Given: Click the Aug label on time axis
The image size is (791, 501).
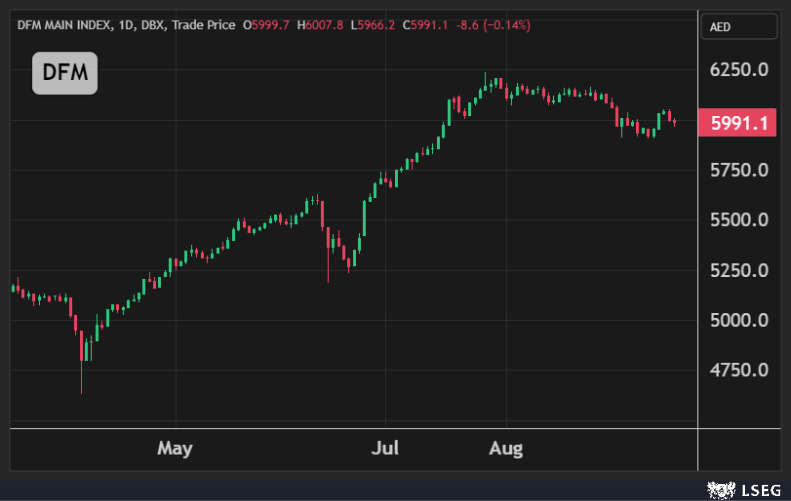Looking at the screenshot, I should tap(506, 447).
